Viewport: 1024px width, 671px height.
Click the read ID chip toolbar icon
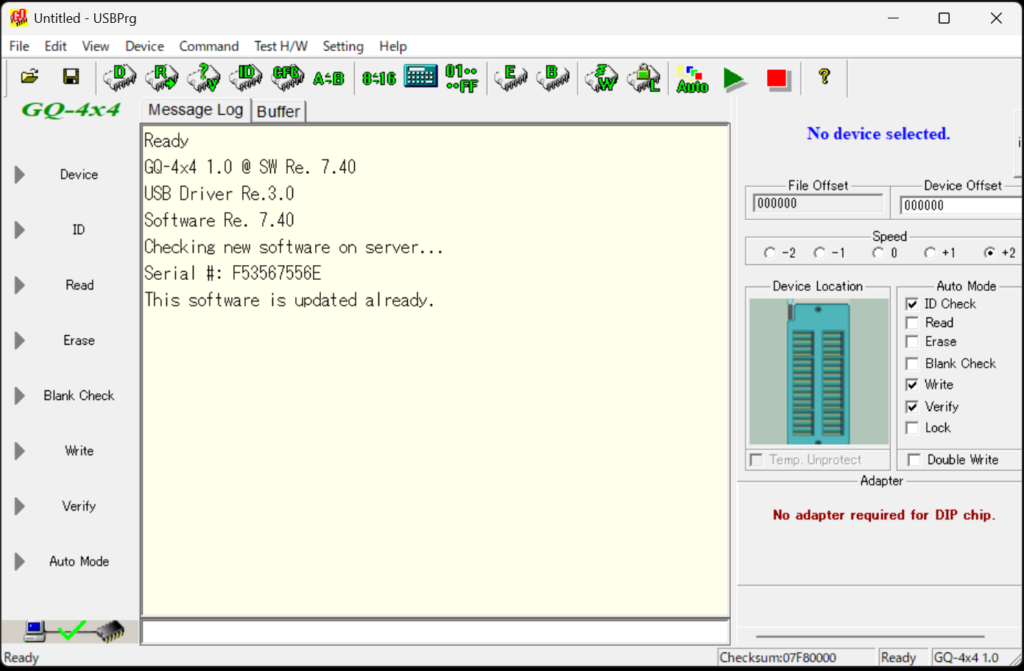tap(245, 77)
